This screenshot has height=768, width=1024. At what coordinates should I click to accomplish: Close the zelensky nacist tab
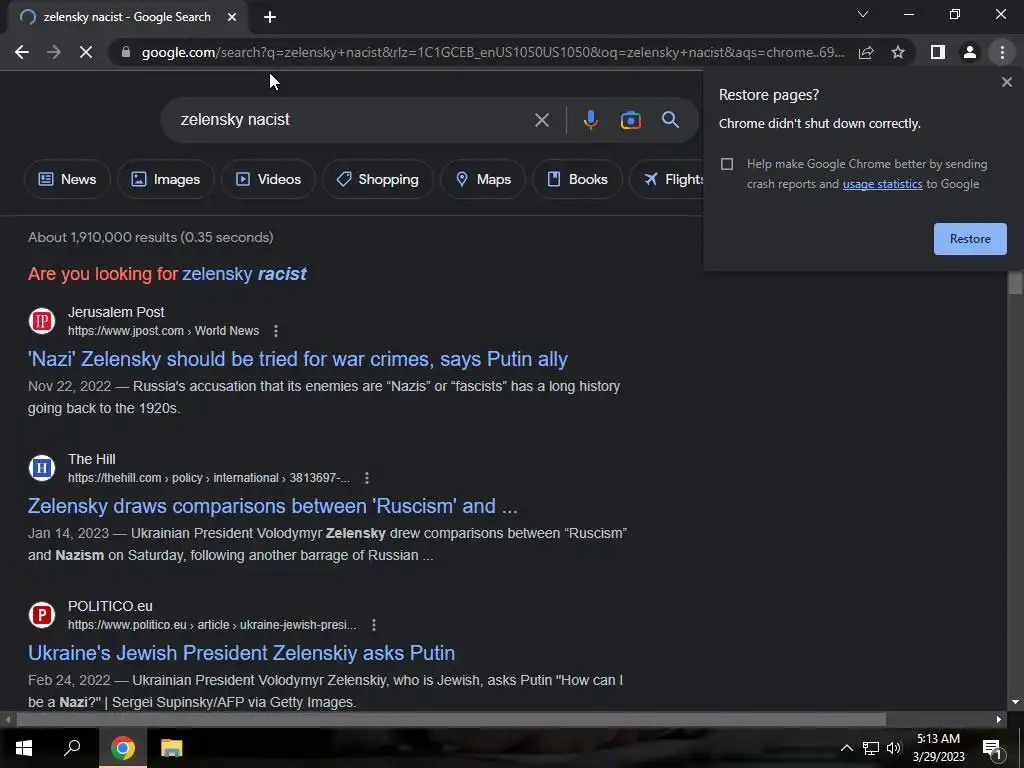pyautogui.click(x=232, y=18)
